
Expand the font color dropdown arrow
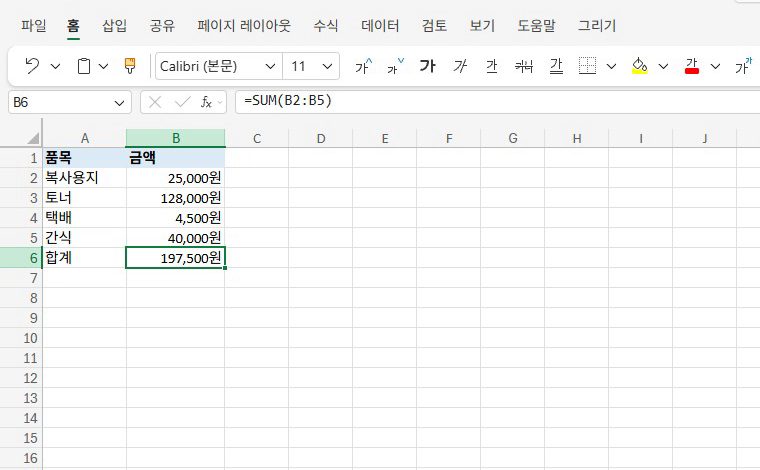715,66
